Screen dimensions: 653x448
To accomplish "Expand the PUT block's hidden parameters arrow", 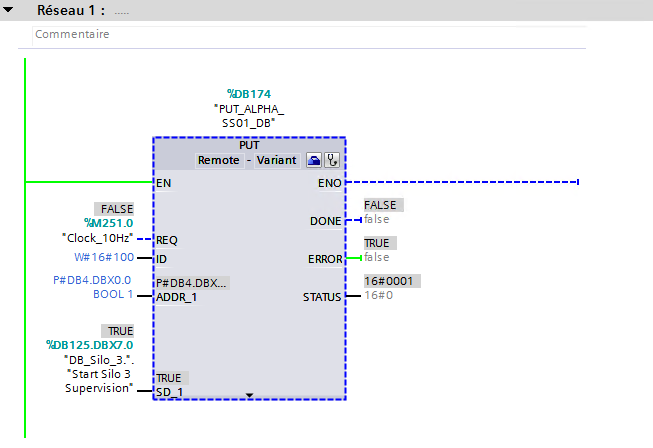I will pos(249,396).
